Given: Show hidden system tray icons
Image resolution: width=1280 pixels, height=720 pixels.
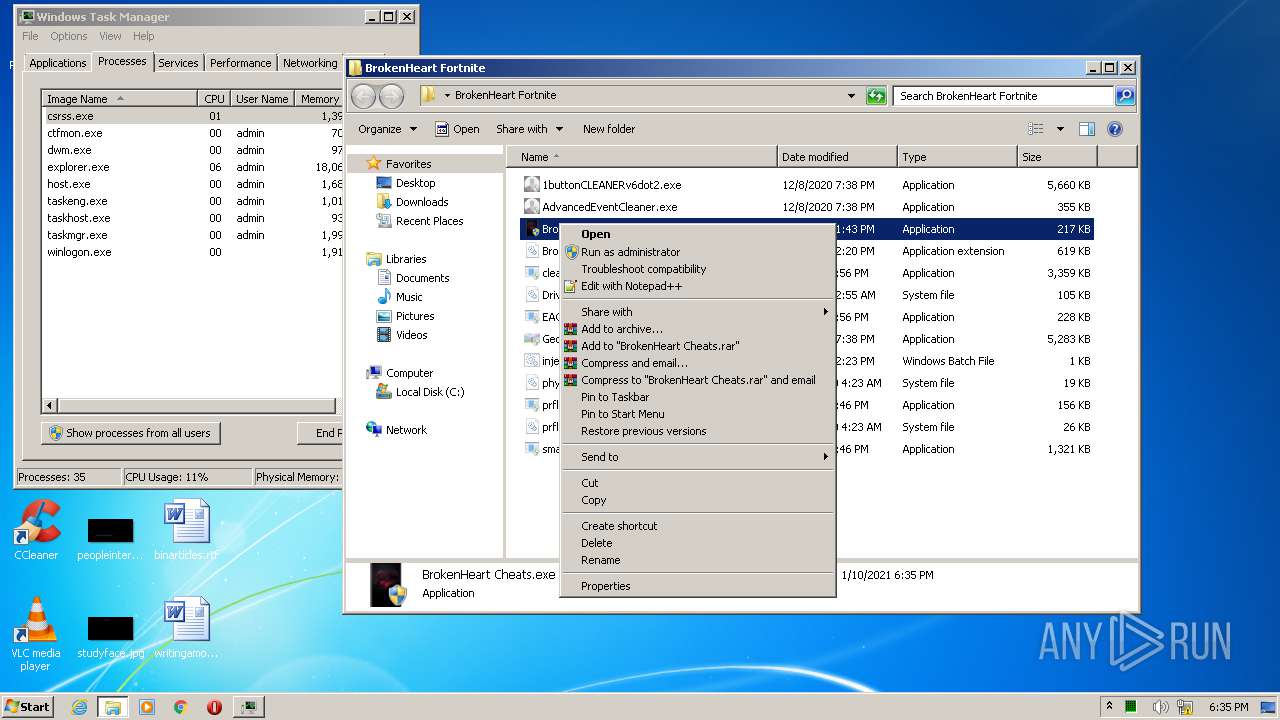Looking at the screenshot, I should coord(1108,706).
